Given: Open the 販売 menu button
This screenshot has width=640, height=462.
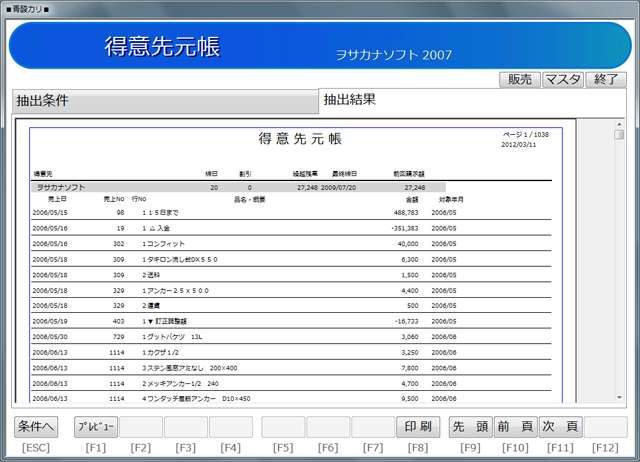Looking at the screenshot, I should pyautogui.click(x=520, y=80).
